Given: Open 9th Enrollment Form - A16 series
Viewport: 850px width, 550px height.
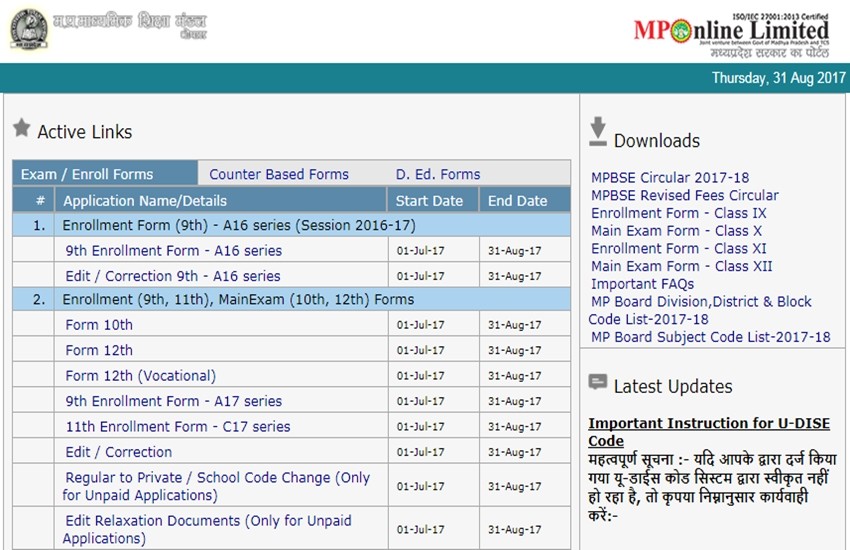Looking at the screenshot, I should [173, 251].
